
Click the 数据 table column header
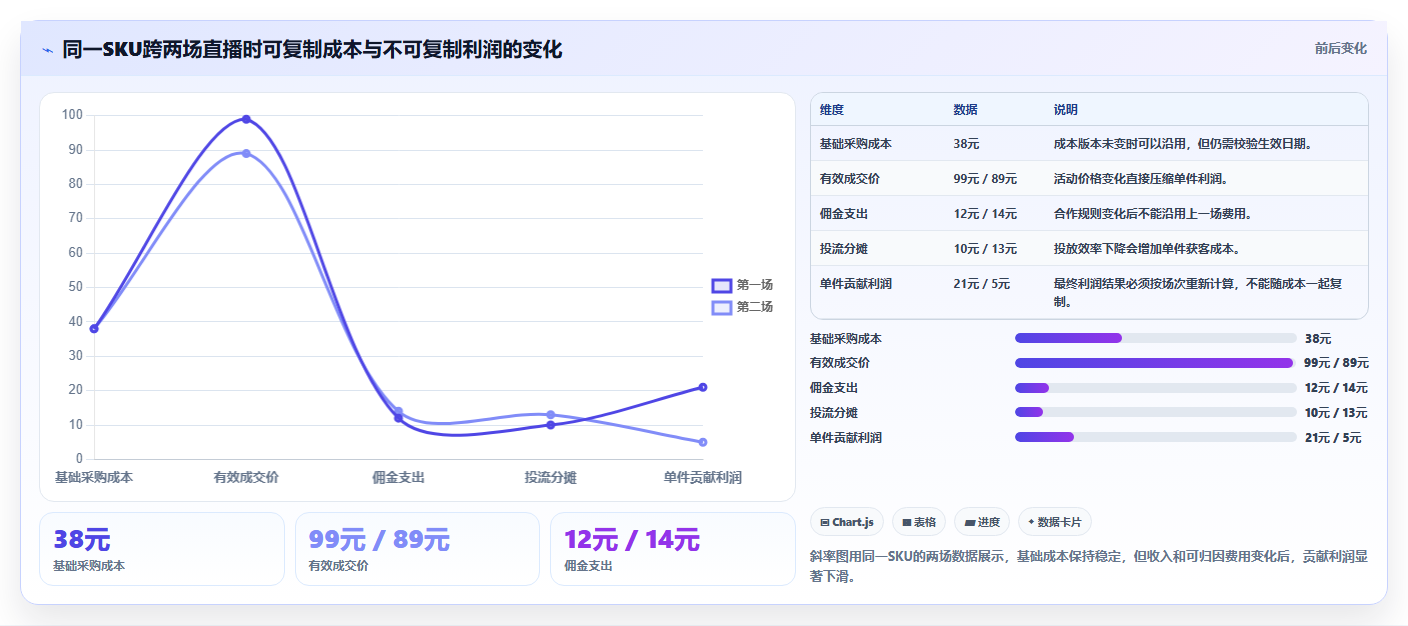966,110
